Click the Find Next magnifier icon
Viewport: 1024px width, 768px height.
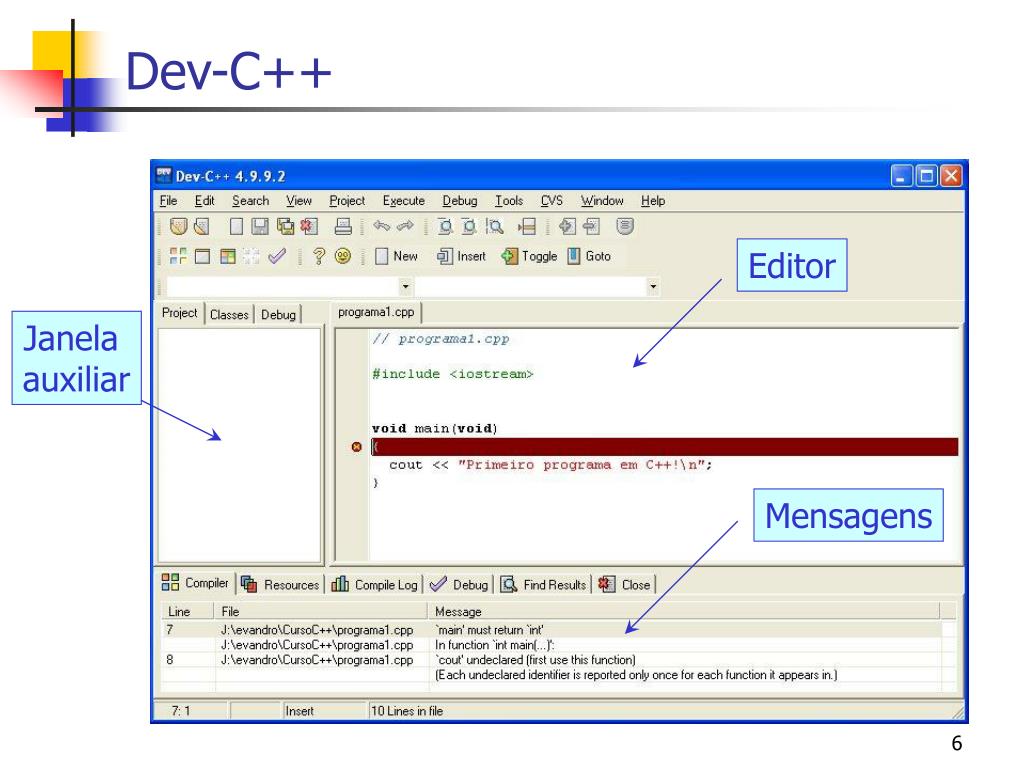pyautogui.click(x=494, y=227)
